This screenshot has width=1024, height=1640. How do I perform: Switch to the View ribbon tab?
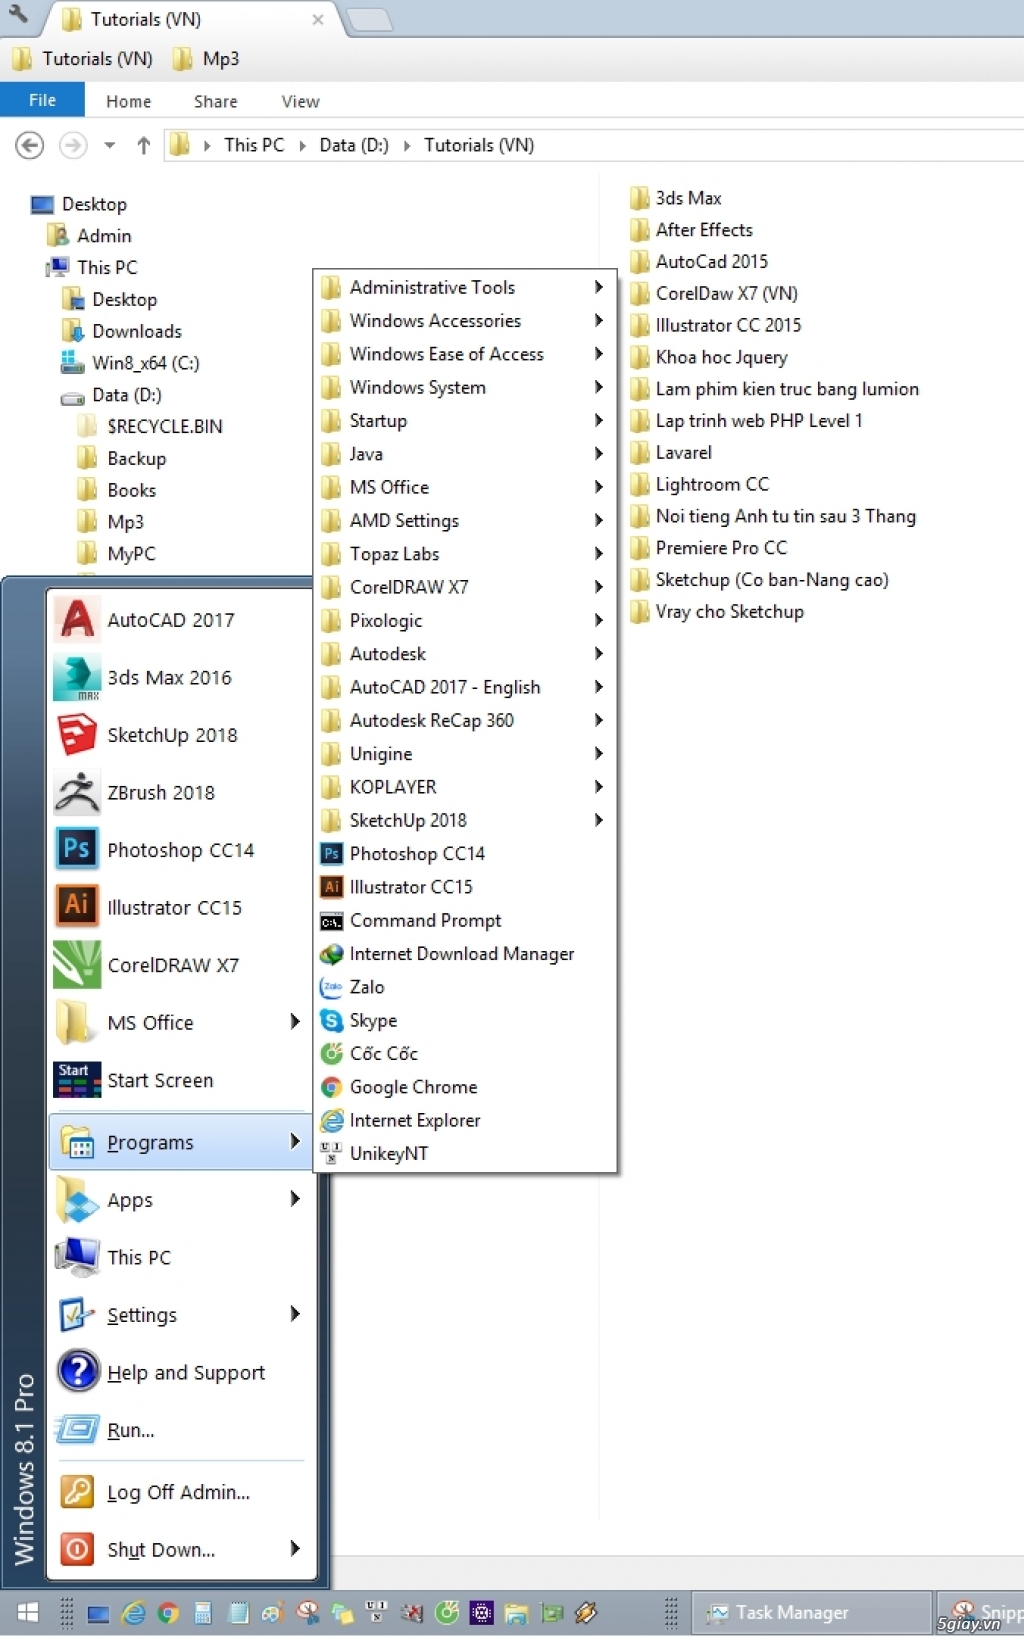tap(300, 101)
